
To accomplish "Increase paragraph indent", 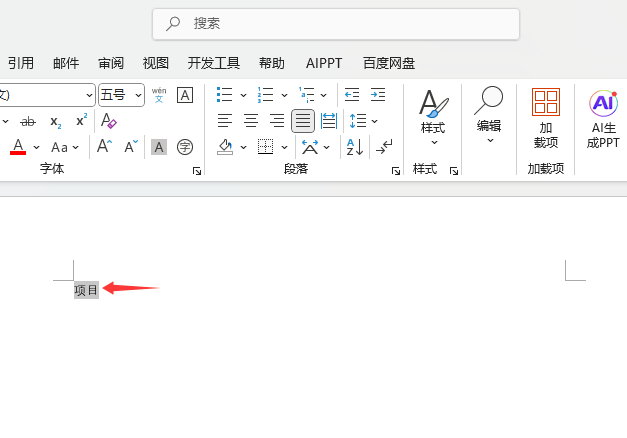I will (x=378, y=95).
